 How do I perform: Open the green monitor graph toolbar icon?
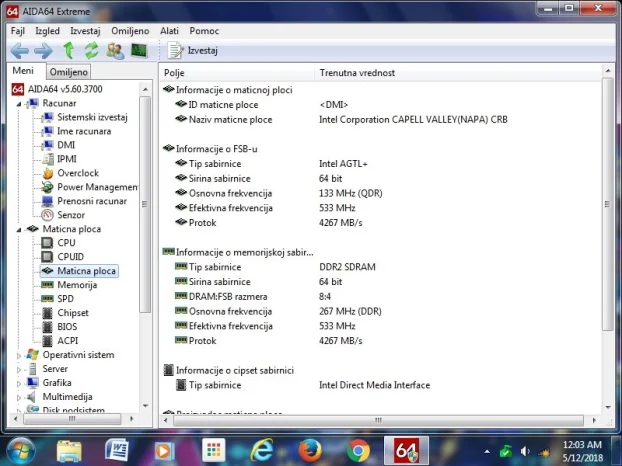tap(139, 50)
